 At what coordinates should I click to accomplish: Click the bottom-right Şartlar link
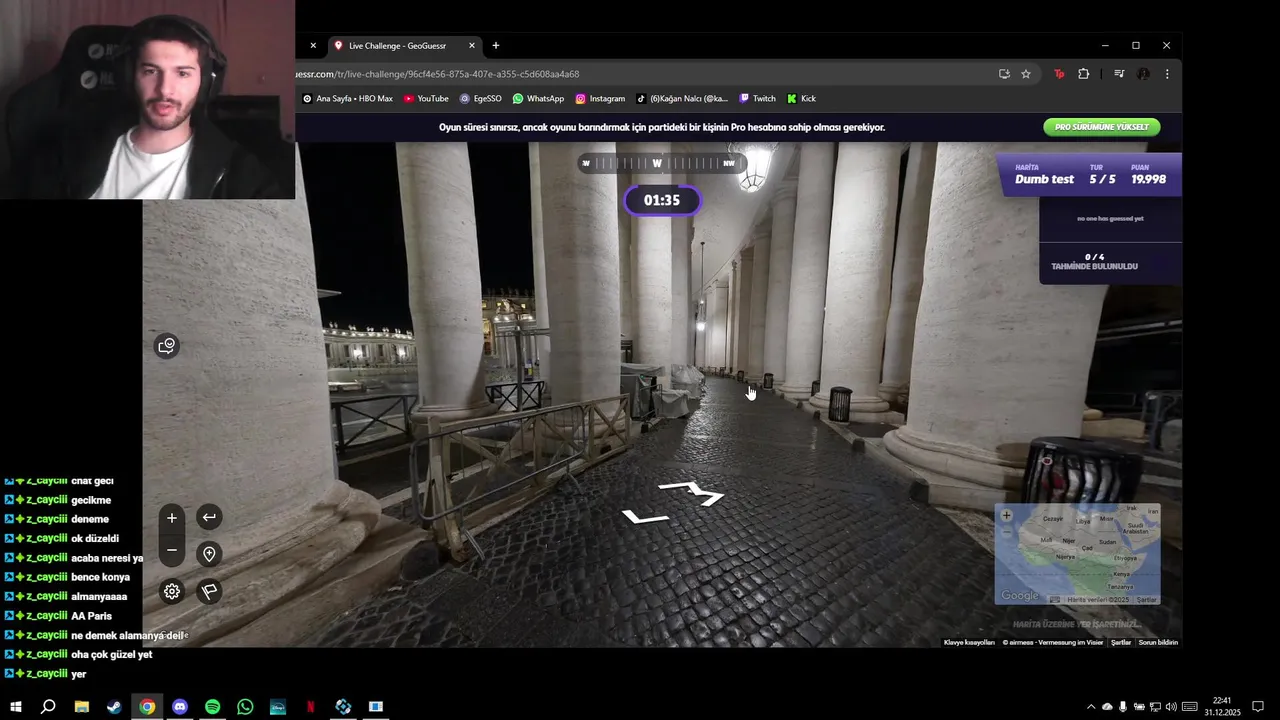[1121, 642]
